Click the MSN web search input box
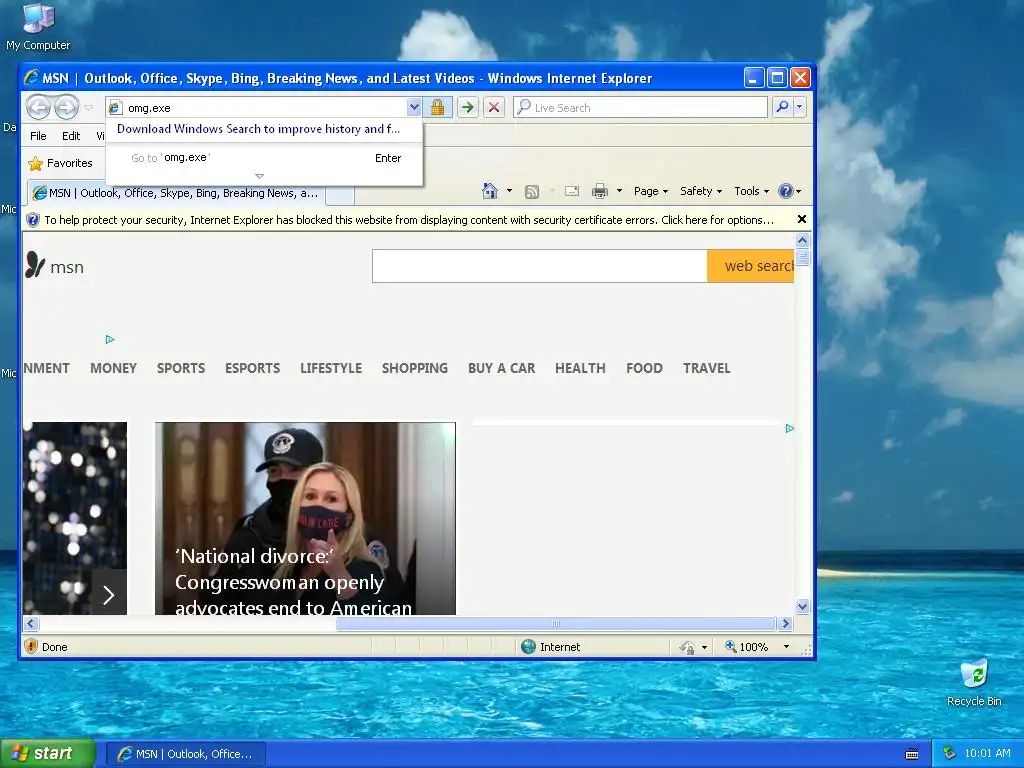The image size is (1024, 768). [x=539, y=266]
